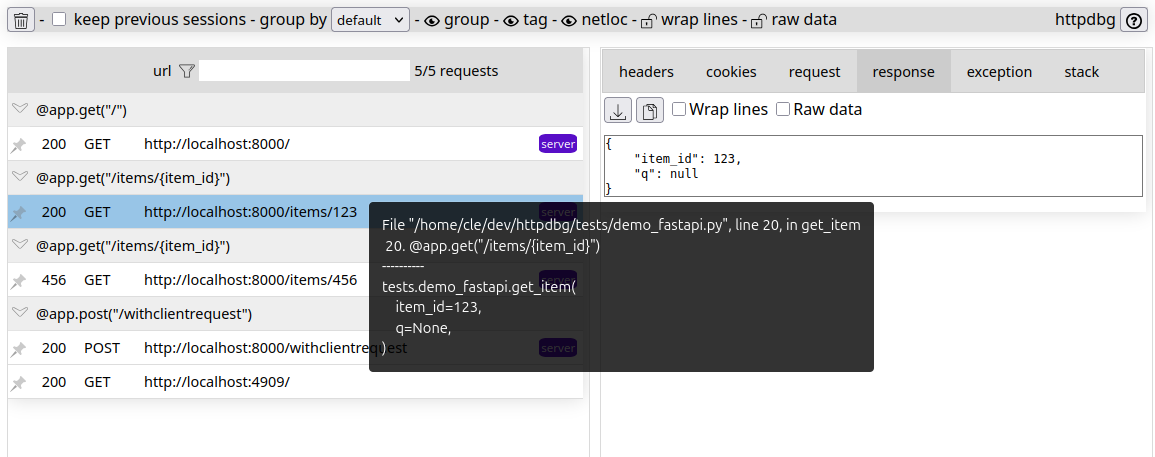Image resolution: width=1155 pixels, height=457 pixels.
Task: Pin the localhost:4909/ request row
Action: point(18,383)
